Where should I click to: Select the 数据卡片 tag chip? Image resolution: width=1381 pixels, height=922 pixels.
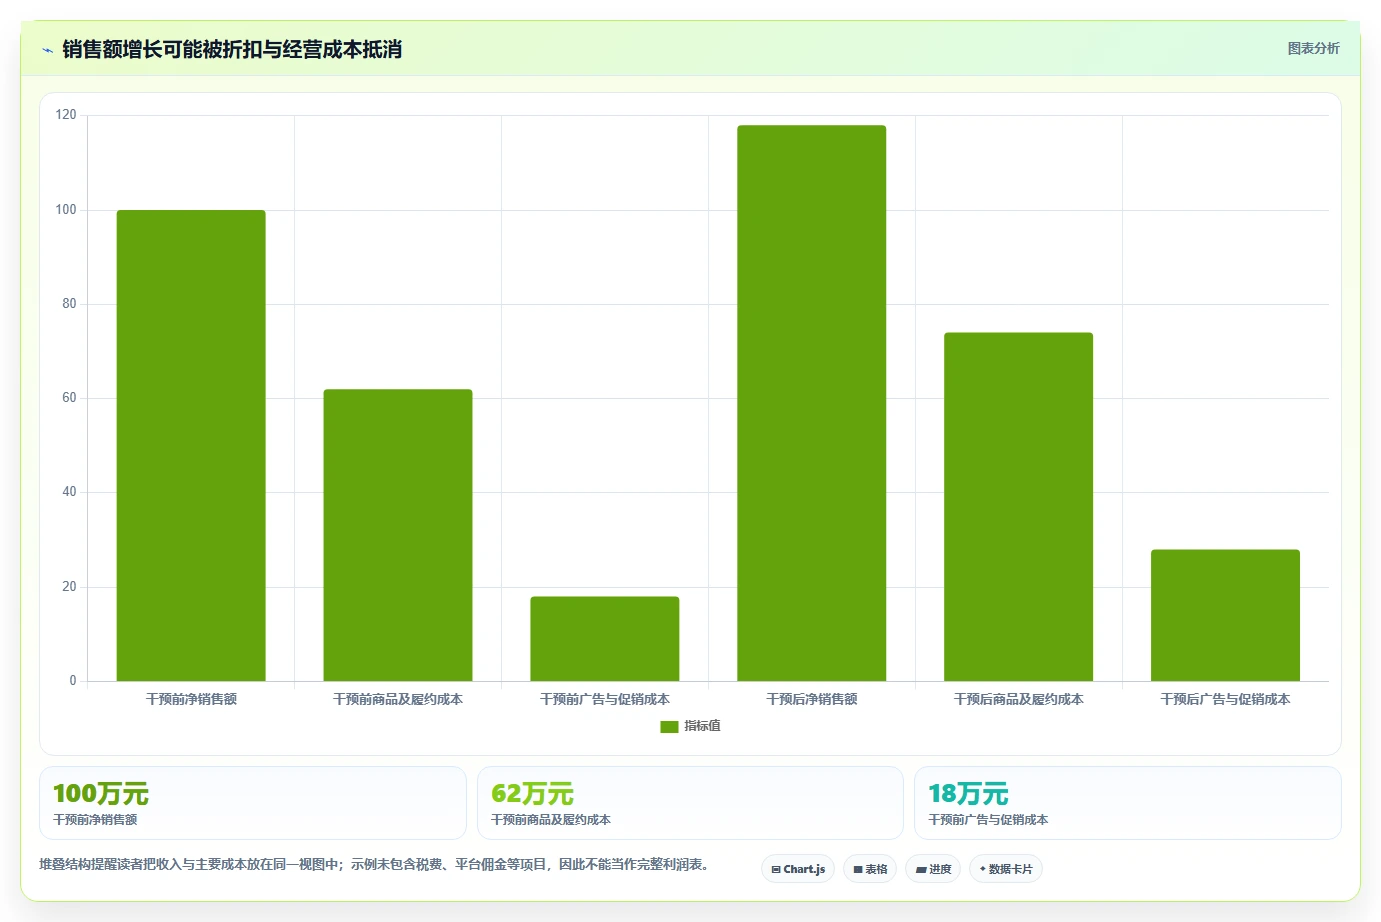(x=1006, y=869)
